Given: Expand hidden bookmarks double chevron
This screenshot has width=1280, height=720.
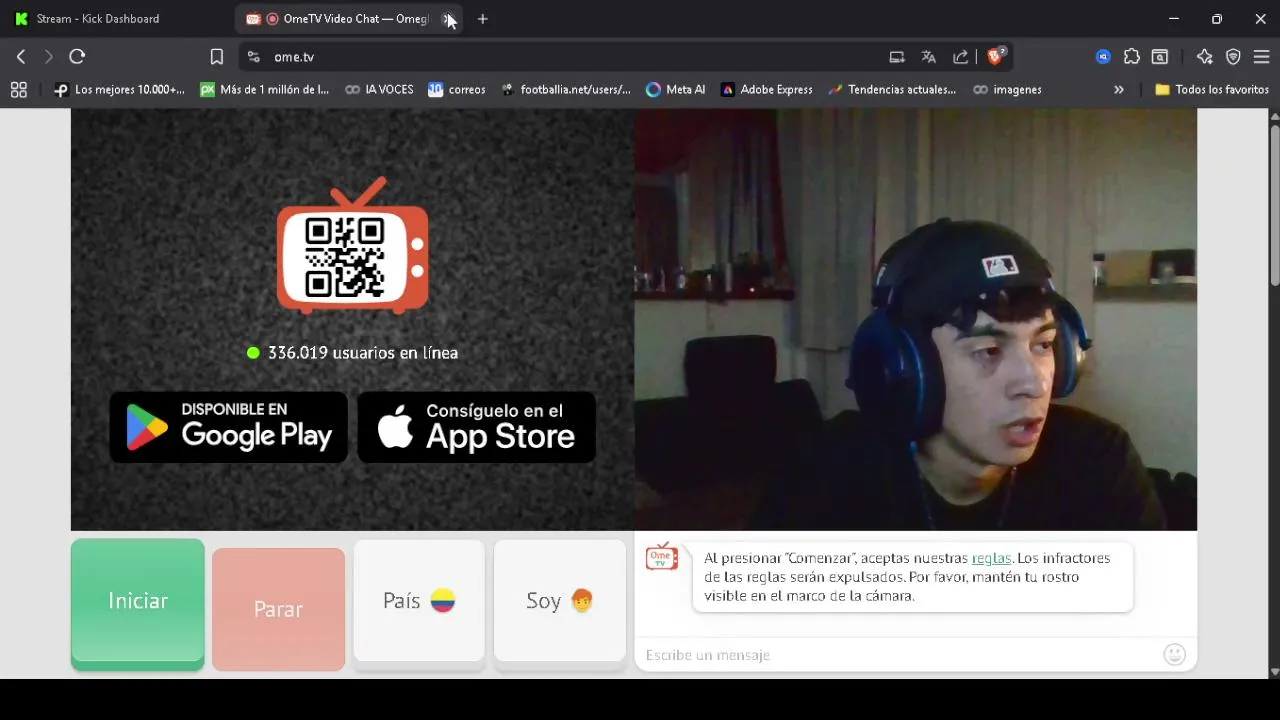Looking at the screenshot, I should pos(1119,90).
